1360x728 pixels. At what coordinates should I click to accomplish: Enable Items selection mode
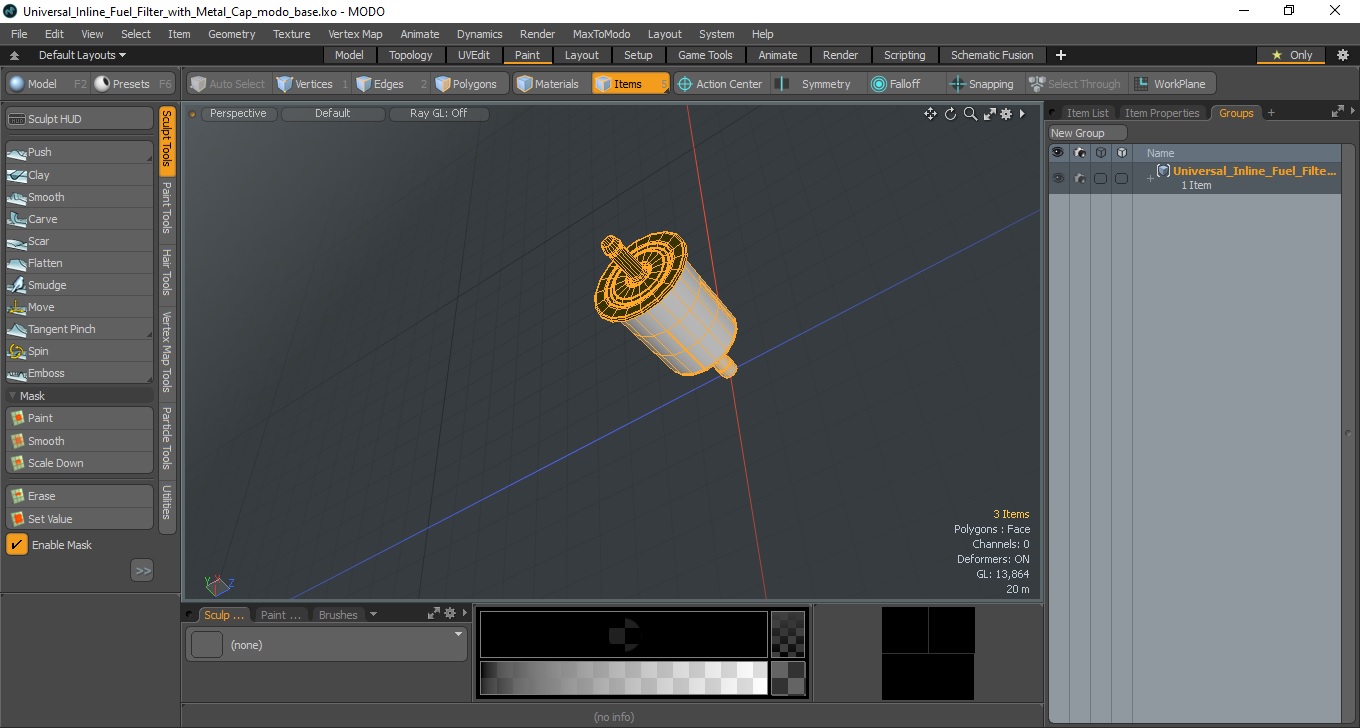[629, 84]
